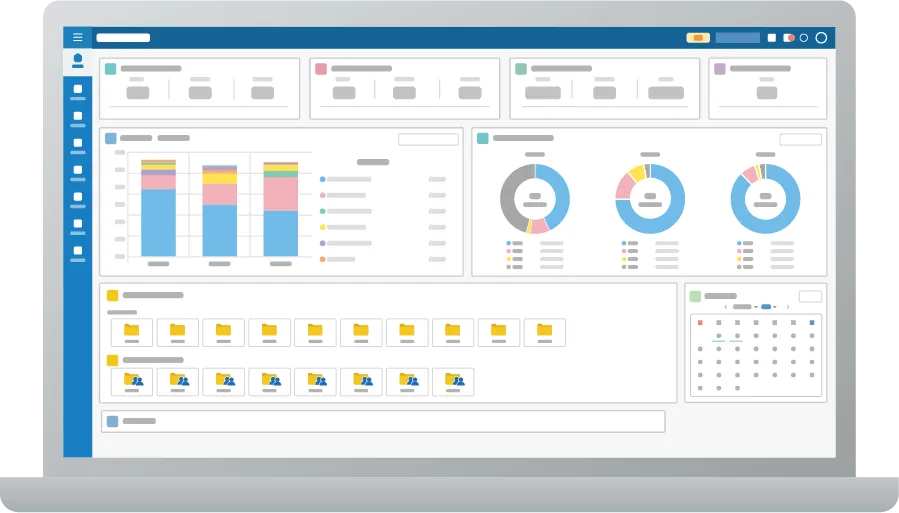This screenshot has height=513, width=899.
Task: Click the yellow segment of the middle donut chart
Action: coord(636,173)
